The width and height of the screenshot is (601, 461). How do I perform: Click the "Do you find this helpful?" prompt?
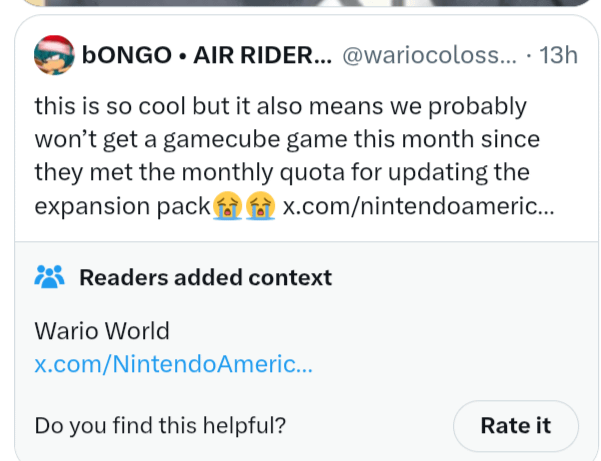(160, 425)
